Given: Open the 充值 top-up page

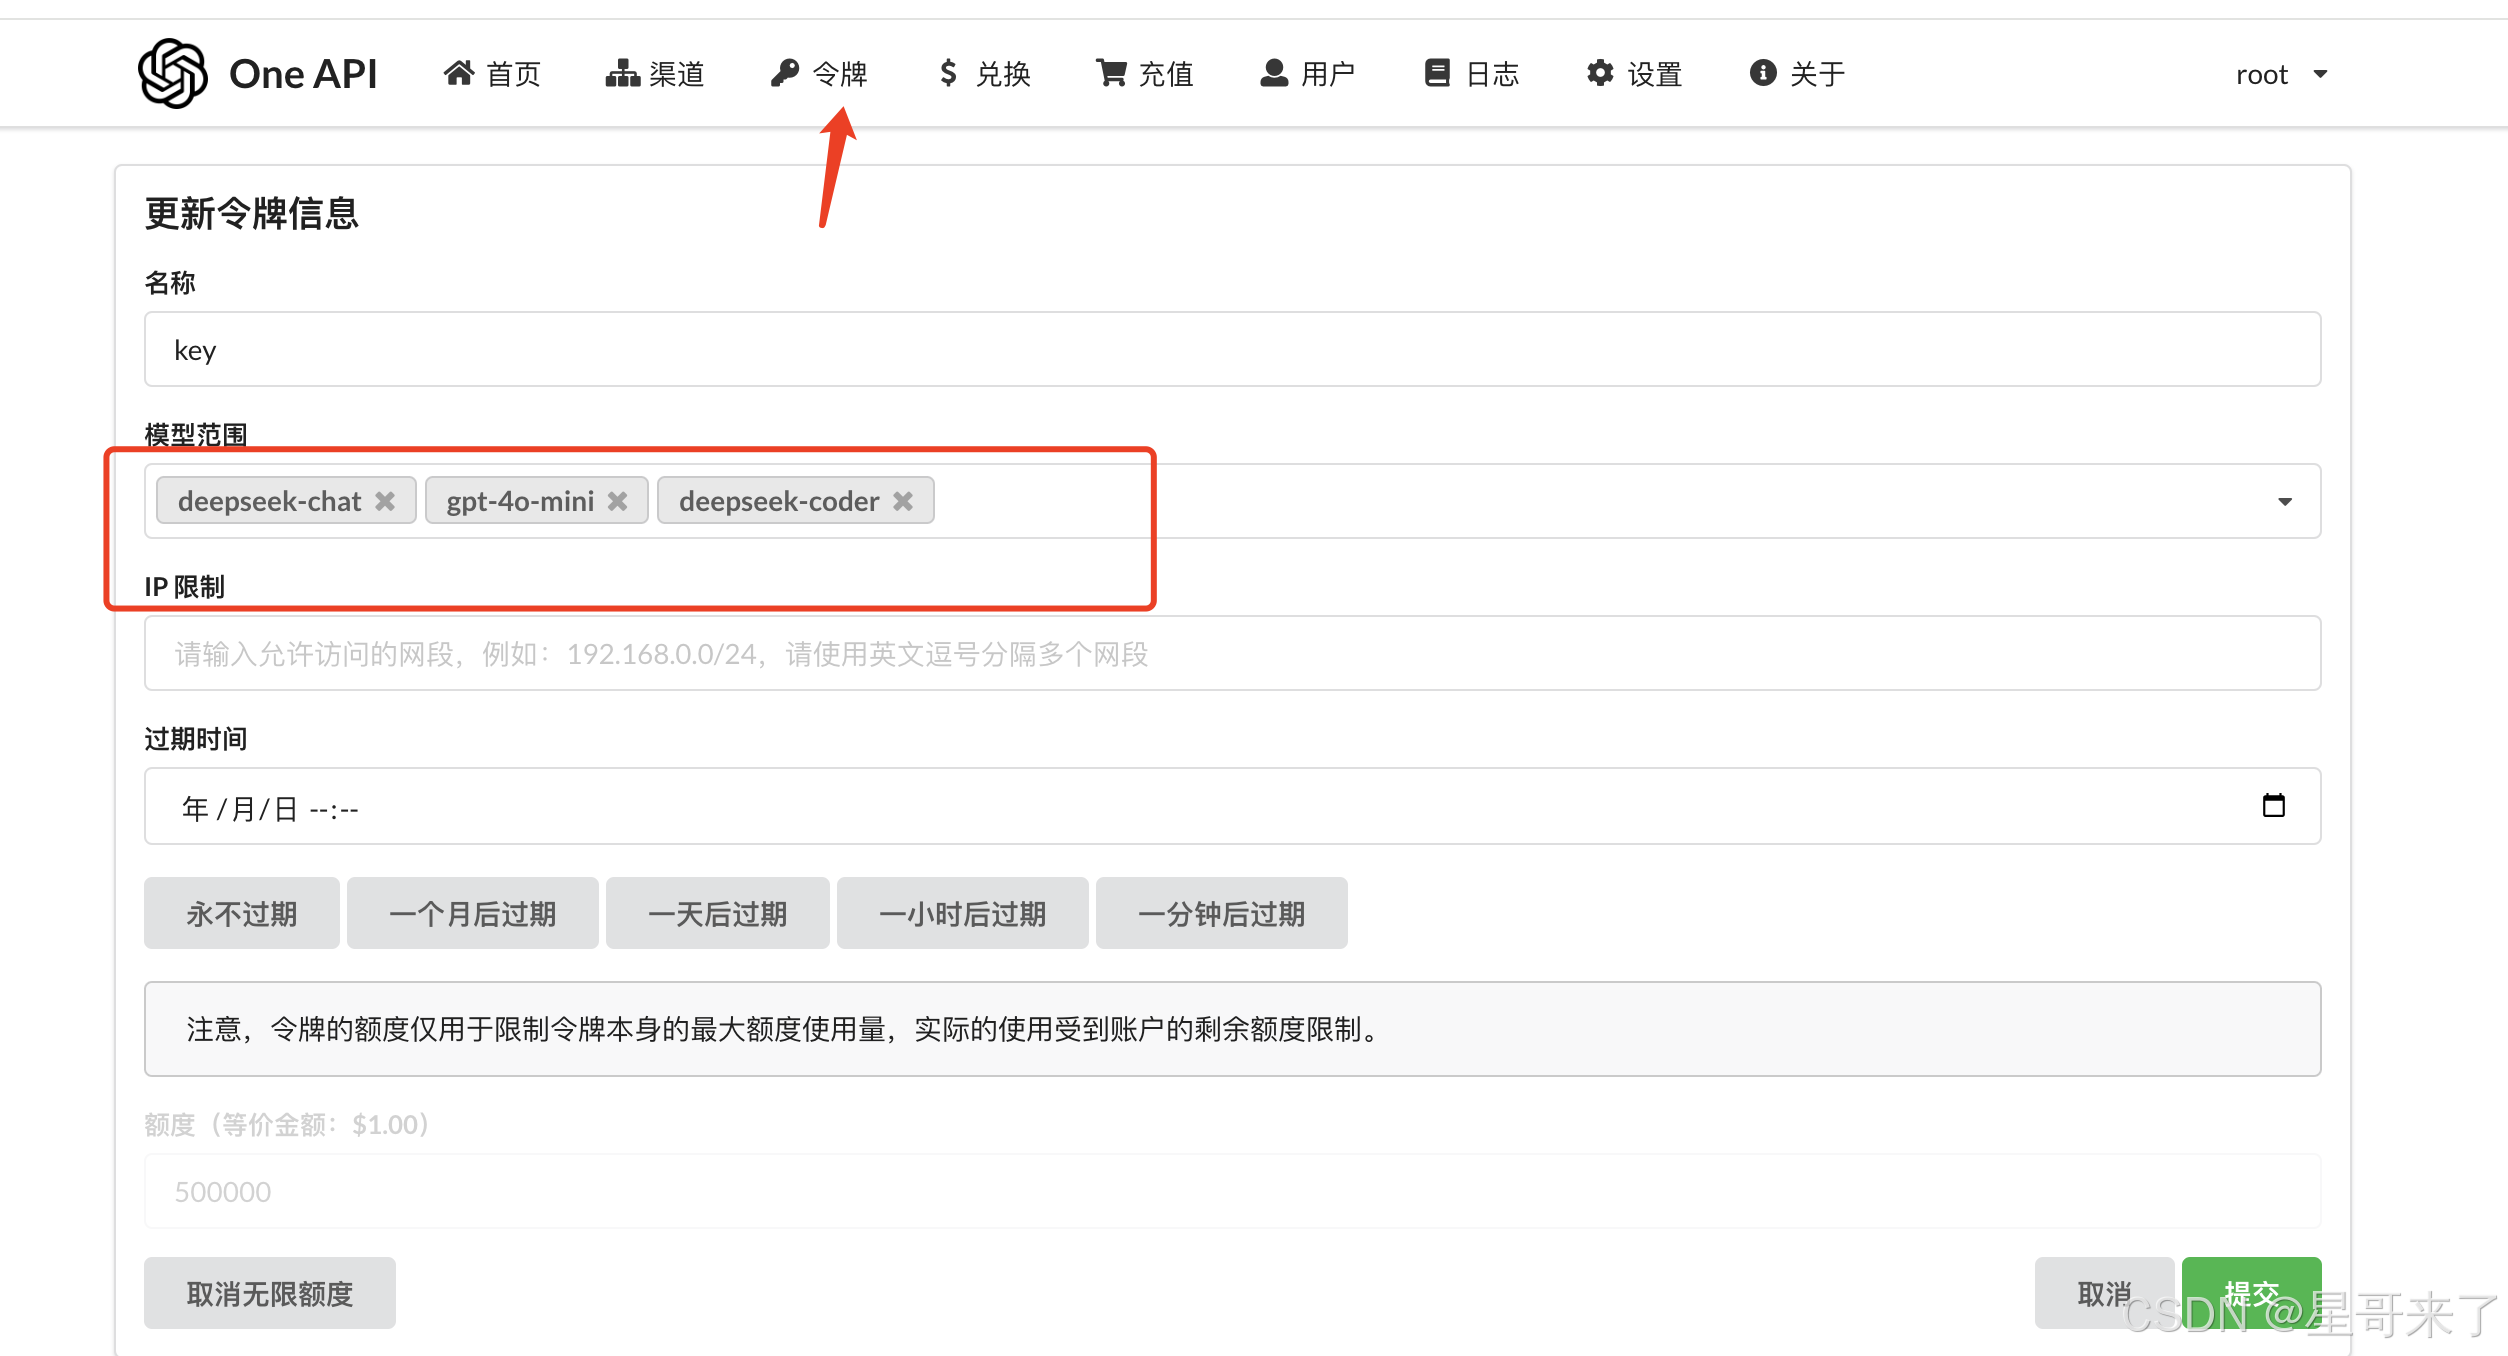Looking at the screenshot, I should click(1145, 74).
